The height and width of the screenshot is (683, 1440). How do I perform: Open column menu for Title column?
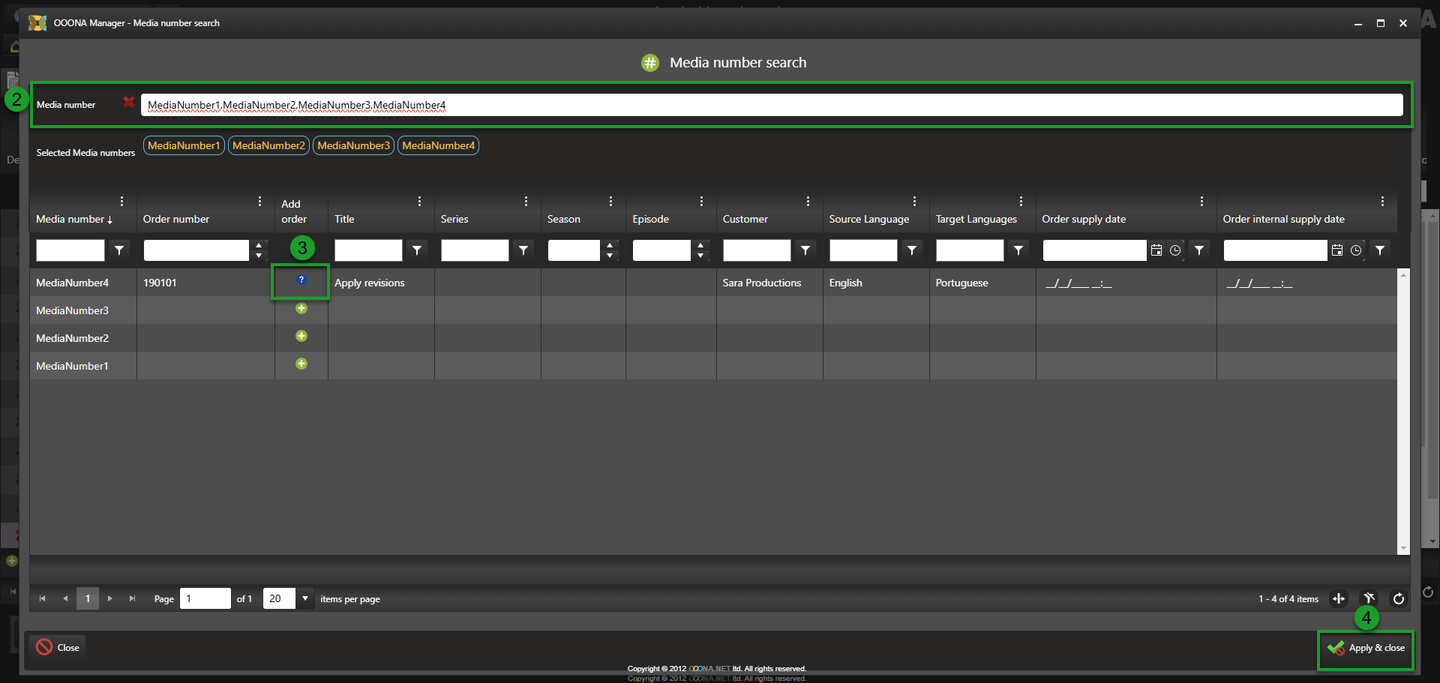pos(419,202)
